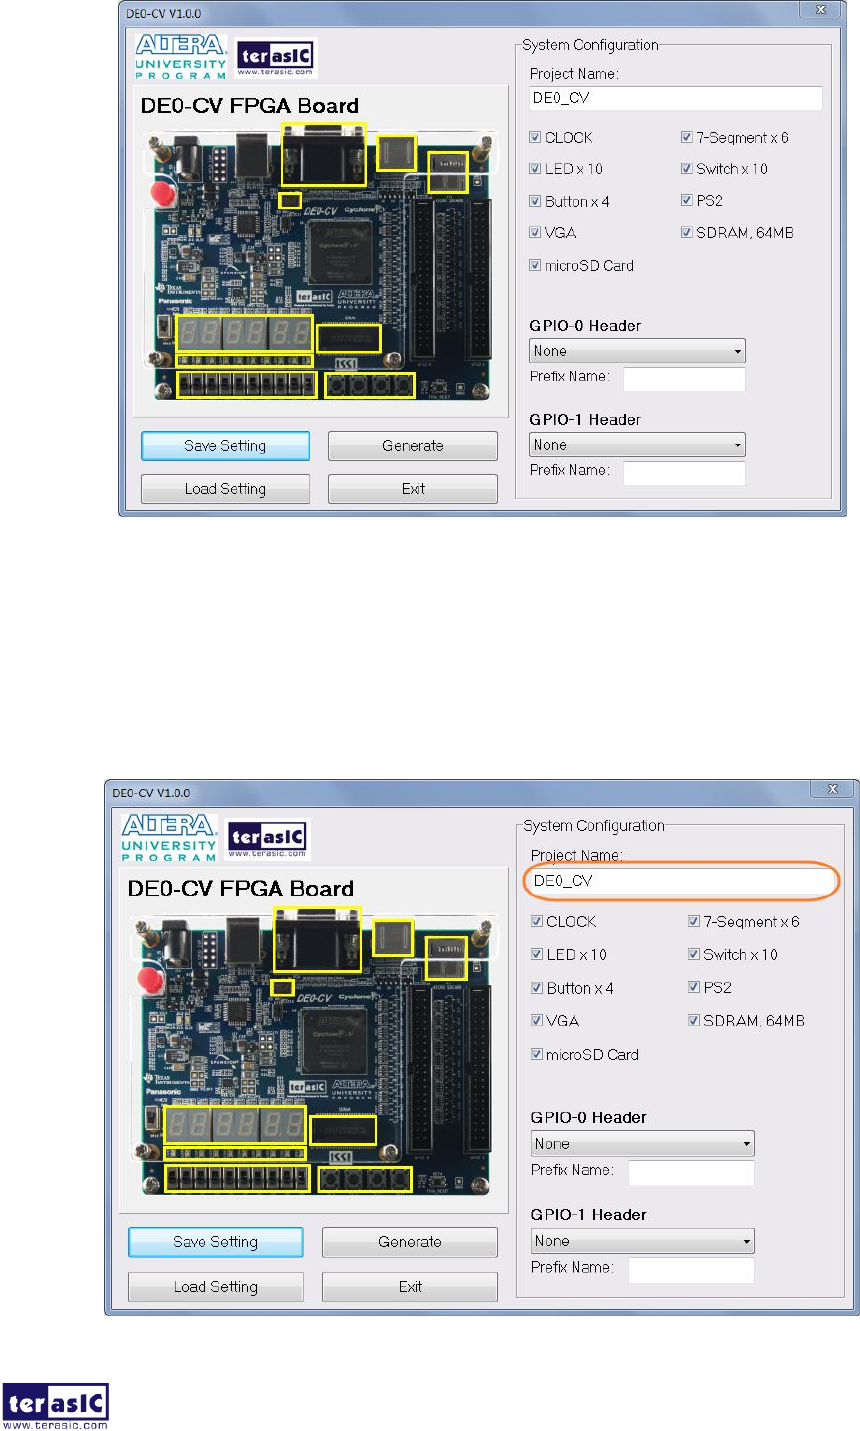The width and height of the screenshot is (860, 1431).
Task: Toggle SDRAM, 64MB in lower window
Action: point(694,1021)
